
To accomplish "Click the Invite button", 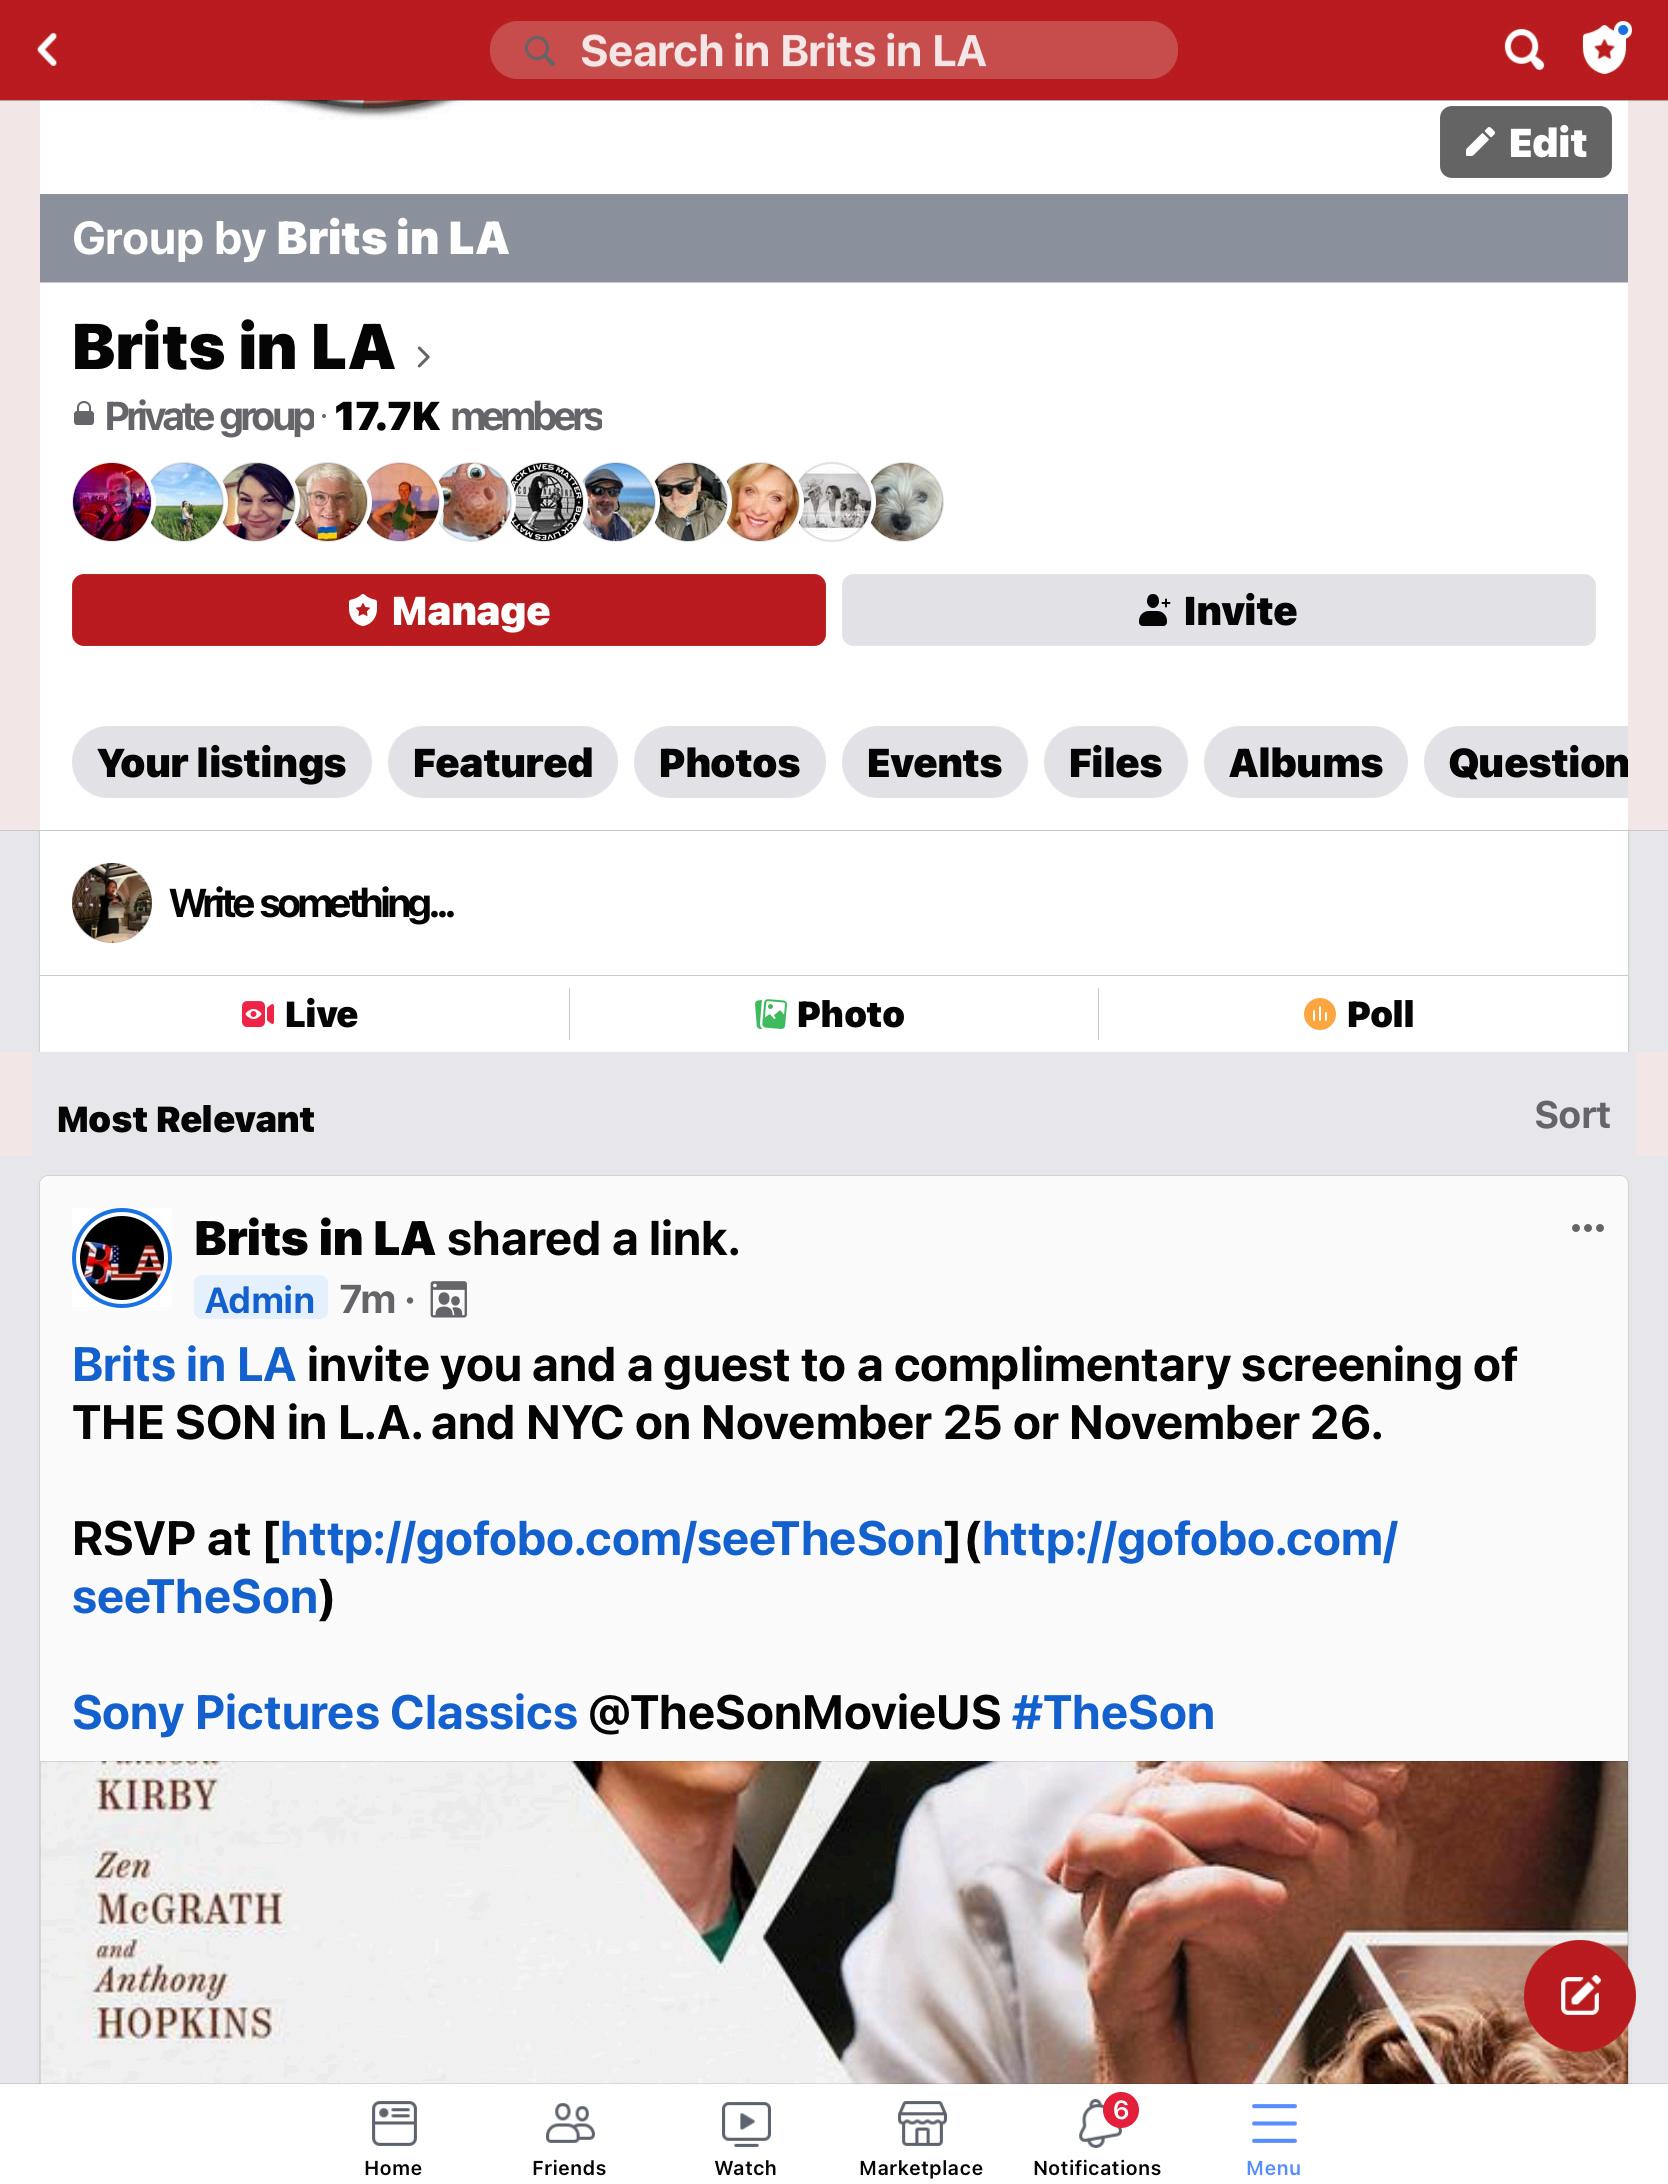I will 1218,610.
